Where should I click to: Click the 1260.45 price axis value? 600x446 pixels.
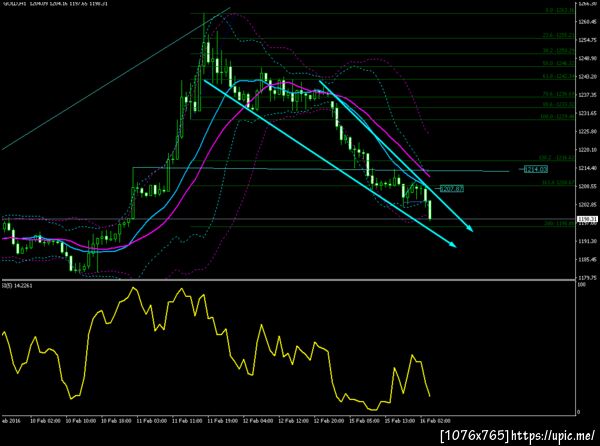(x=589, y=21)
